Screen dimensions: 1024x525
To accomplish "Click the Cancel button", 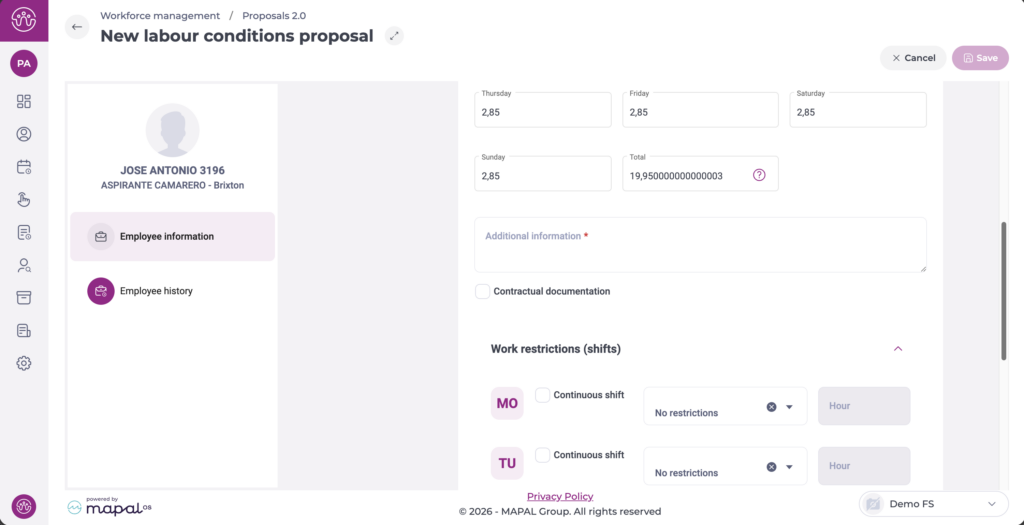I will point(913,58).
